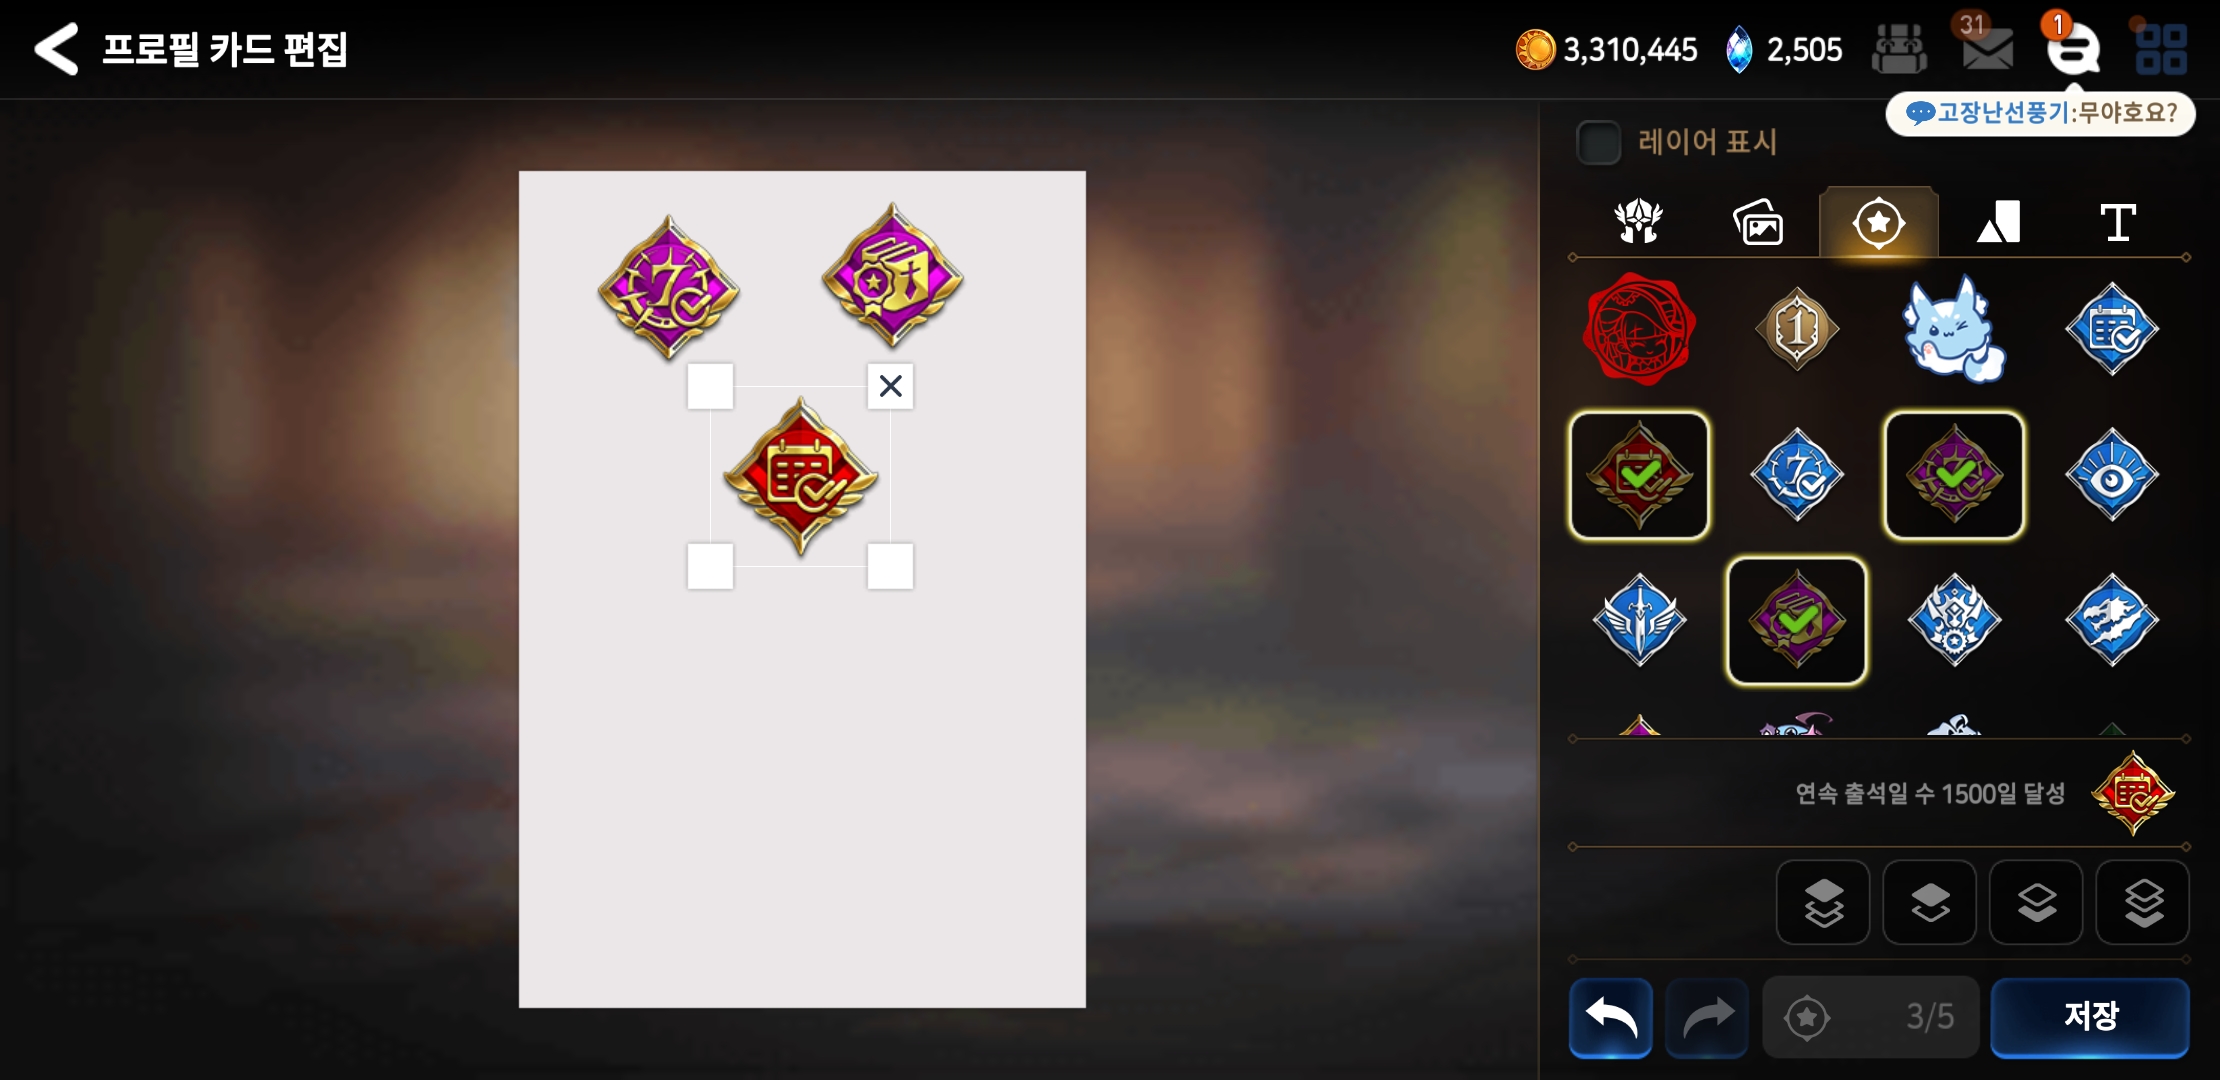Image resolution: width=2220 pixels, height=1080 pixels.
Task: Open the text tab
Action: pyautogui.click(x=2118, y=221)
